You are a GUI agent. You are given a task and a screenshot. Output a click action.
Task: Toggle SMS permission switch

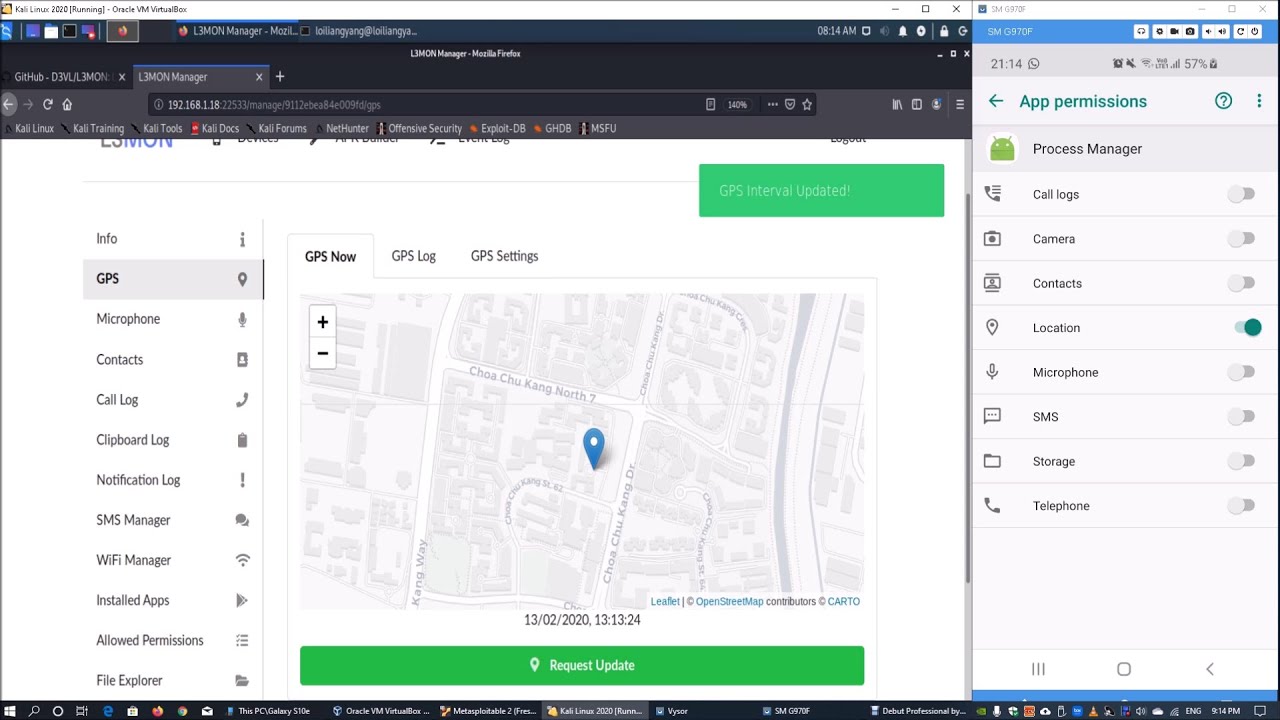(1242, 417)
